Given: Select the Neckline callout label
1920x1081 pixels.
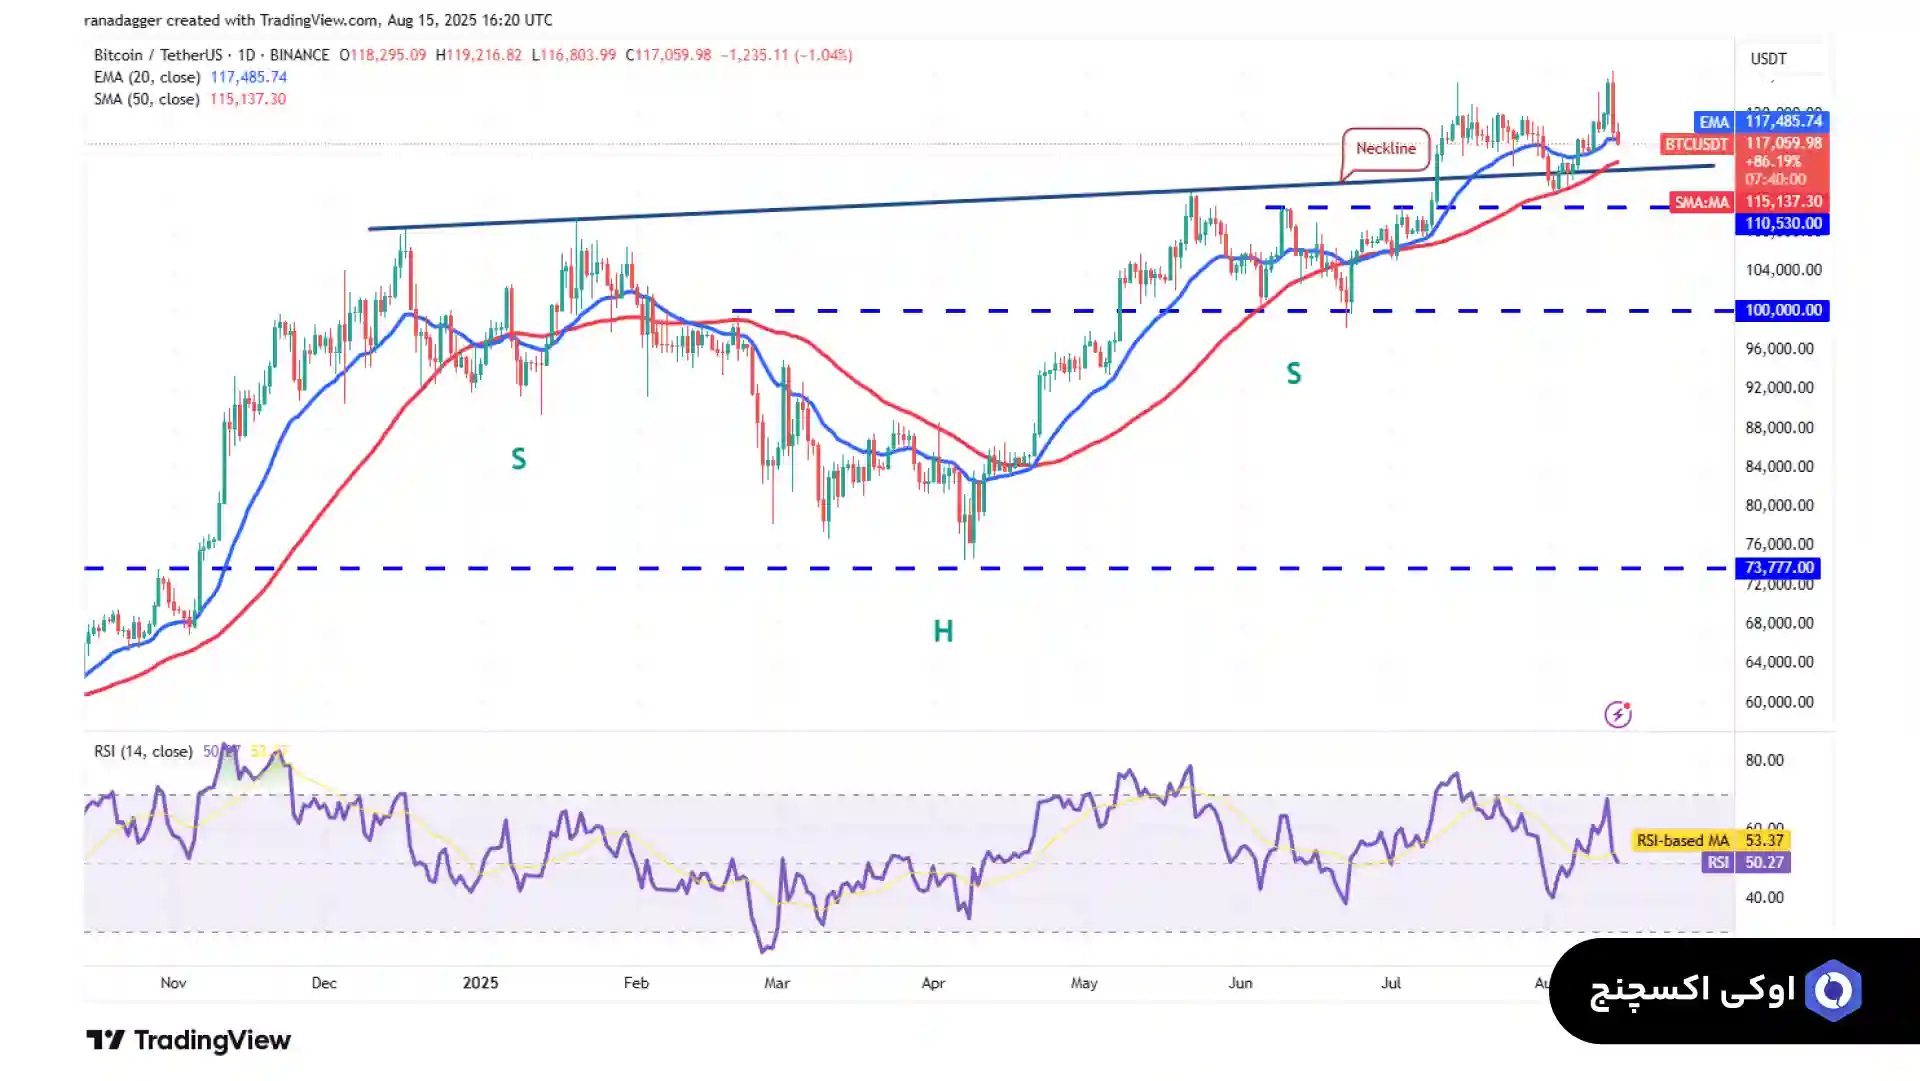Looking at the screenshot, I should 1385,148.
